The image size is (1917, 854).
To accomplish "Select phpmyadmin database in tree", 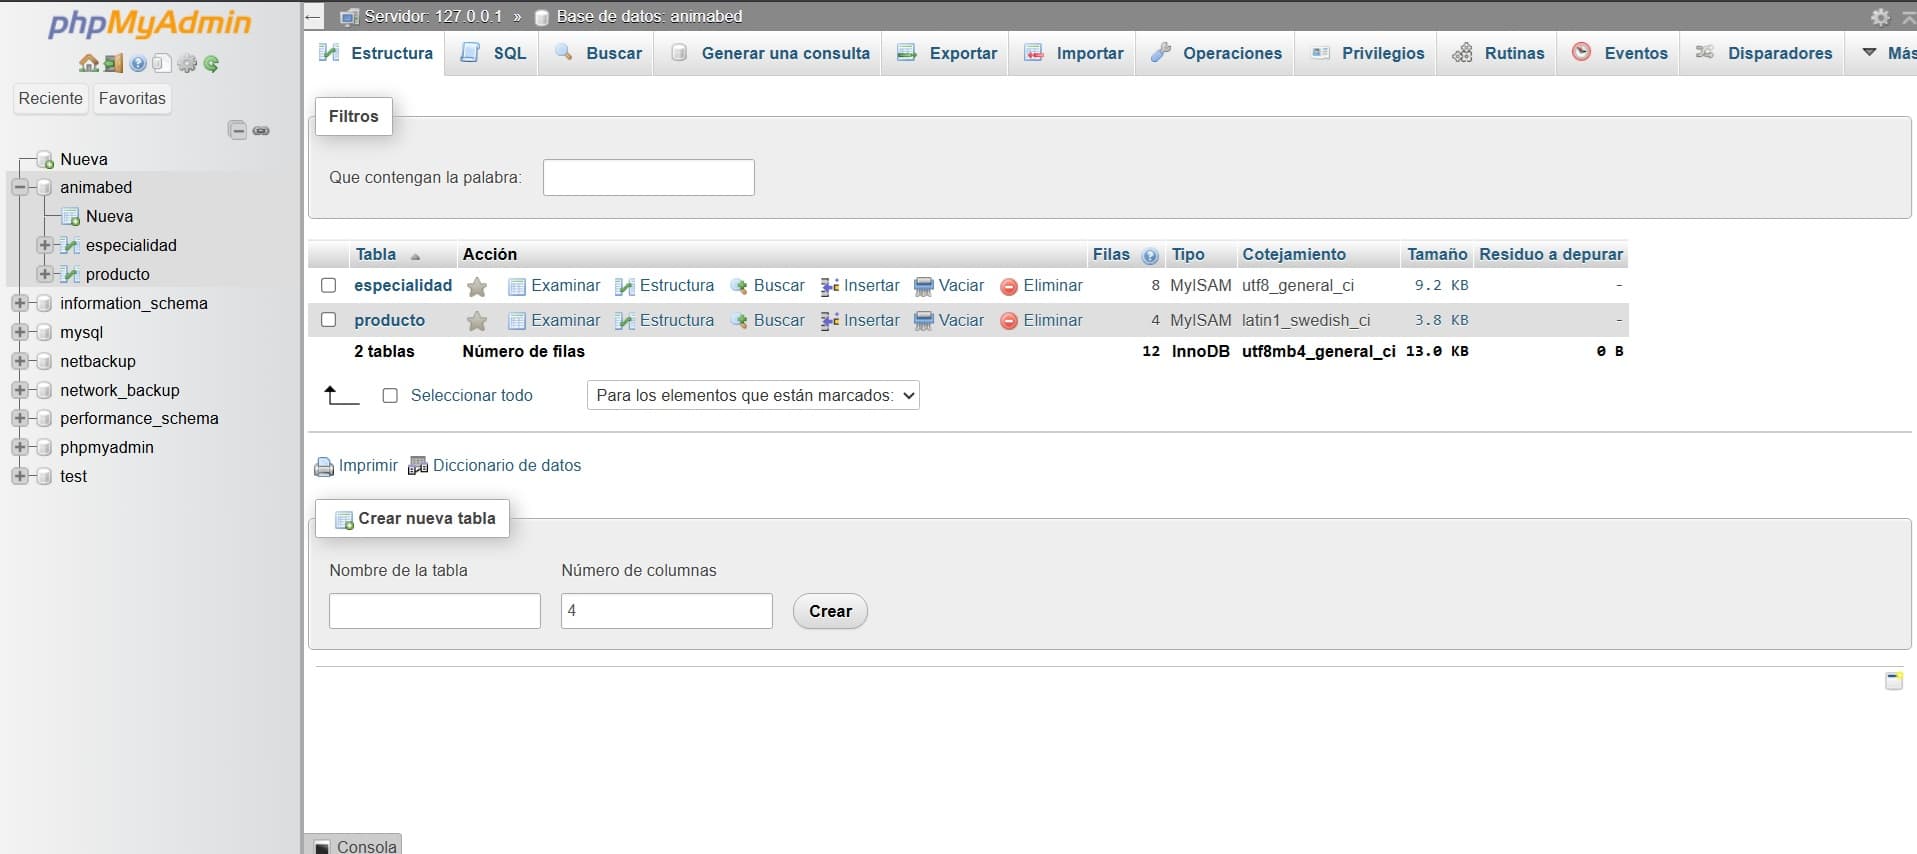I will [x=107, y=447].
